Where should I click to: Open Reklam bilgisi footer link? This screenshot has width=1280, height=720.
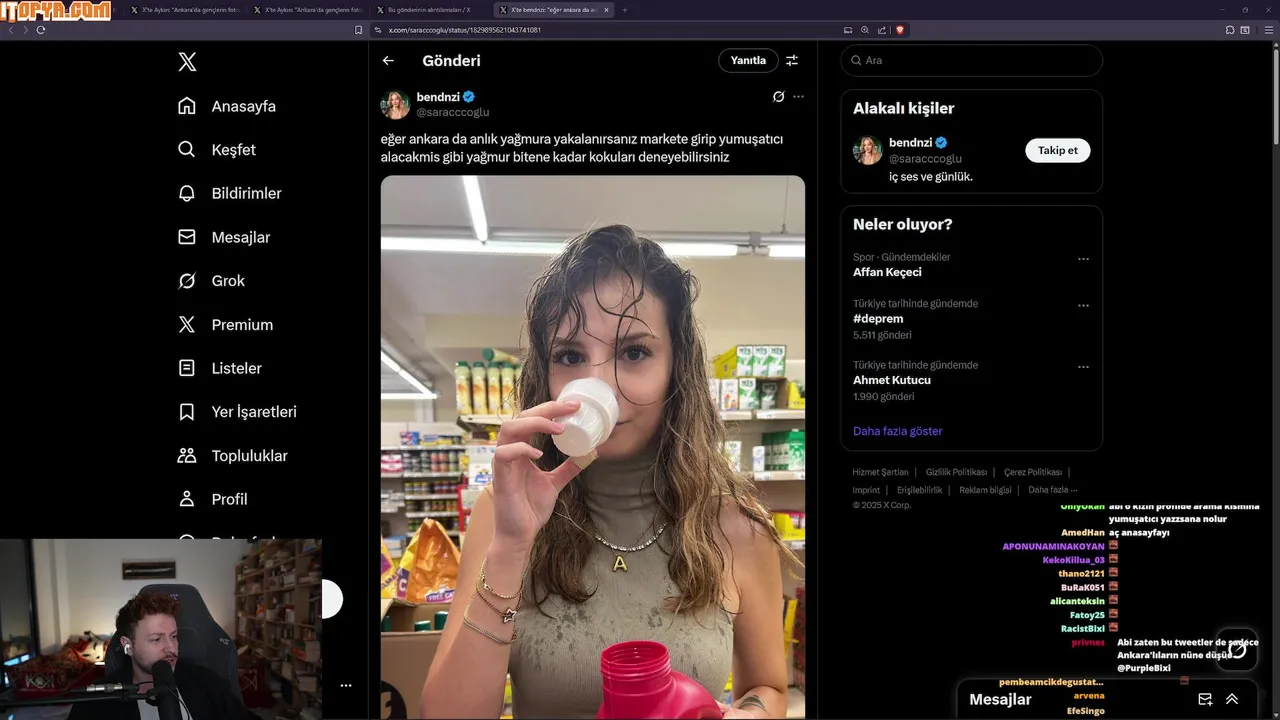[985, 490]
